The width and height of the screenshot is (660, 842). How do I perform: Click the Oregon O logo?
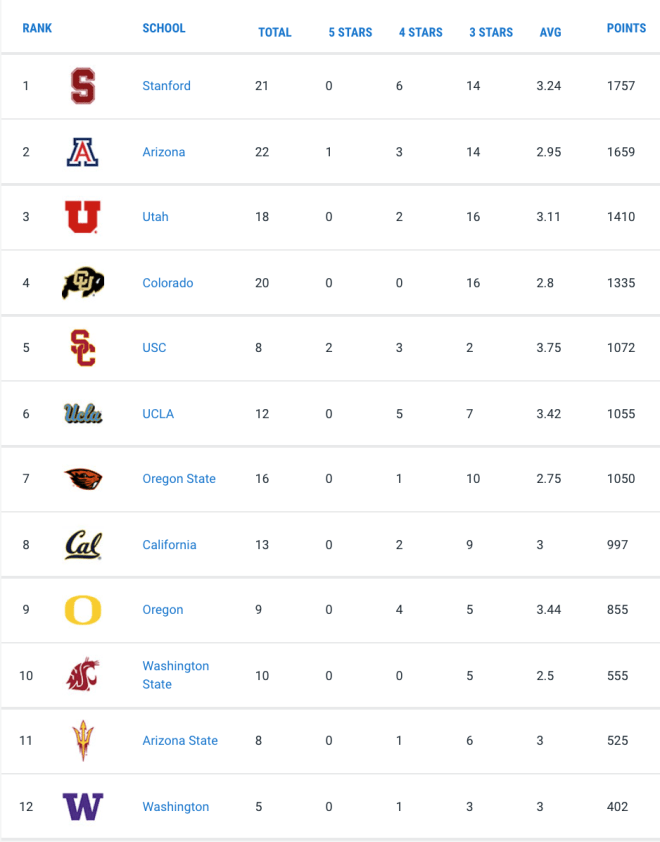click(x=83, y=610)
